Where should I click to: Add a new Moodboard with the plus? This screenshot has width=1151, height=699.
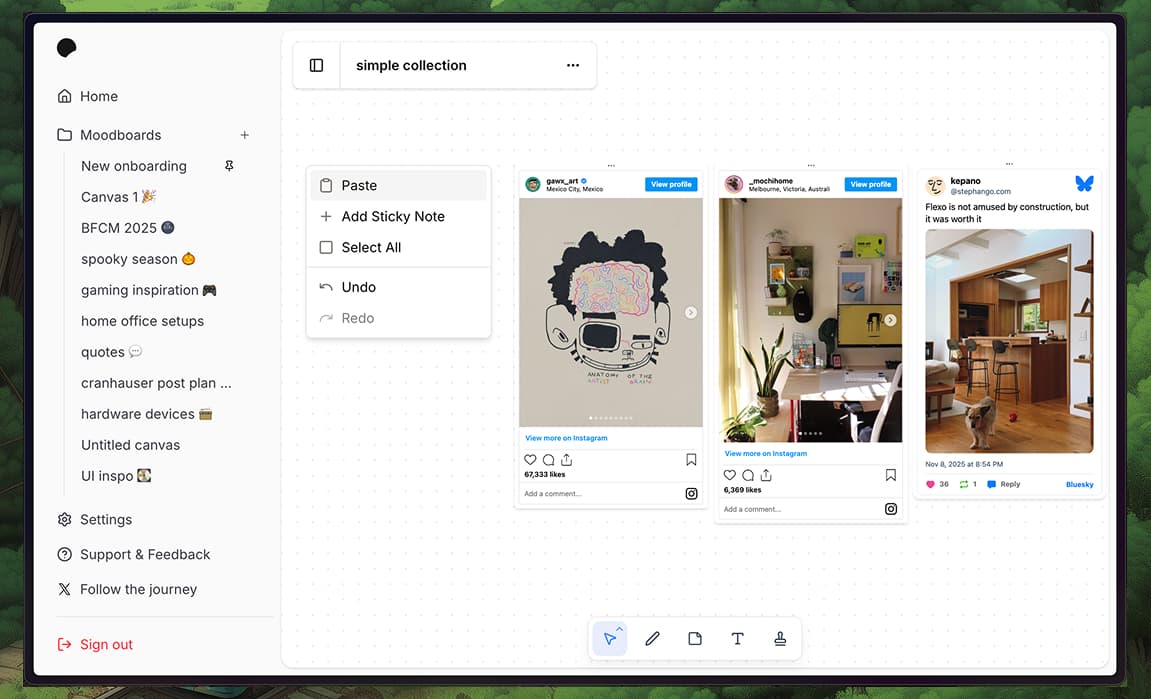tap(245, 134)
